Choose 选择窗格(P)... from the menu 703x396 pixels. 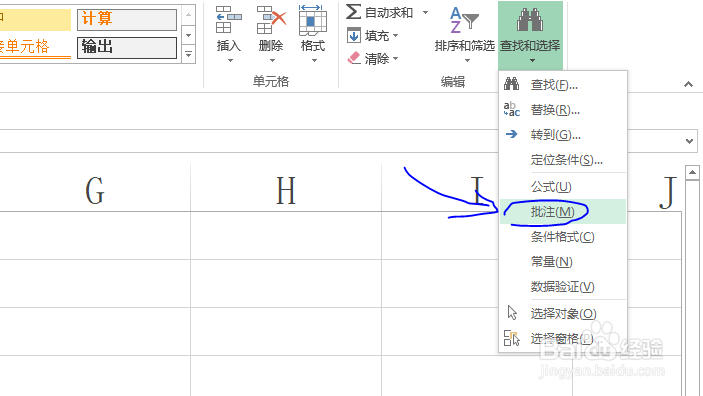[563, 339]
